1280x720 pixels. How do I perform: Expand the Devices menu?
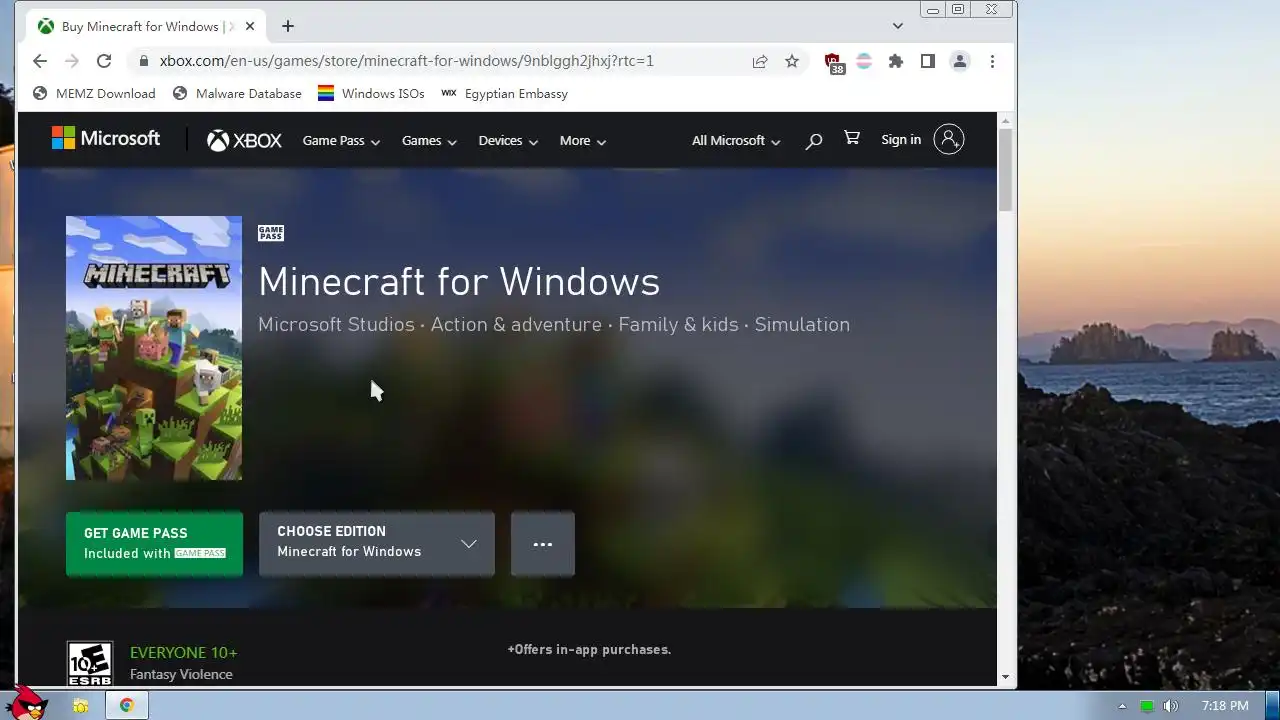[508, 141]
